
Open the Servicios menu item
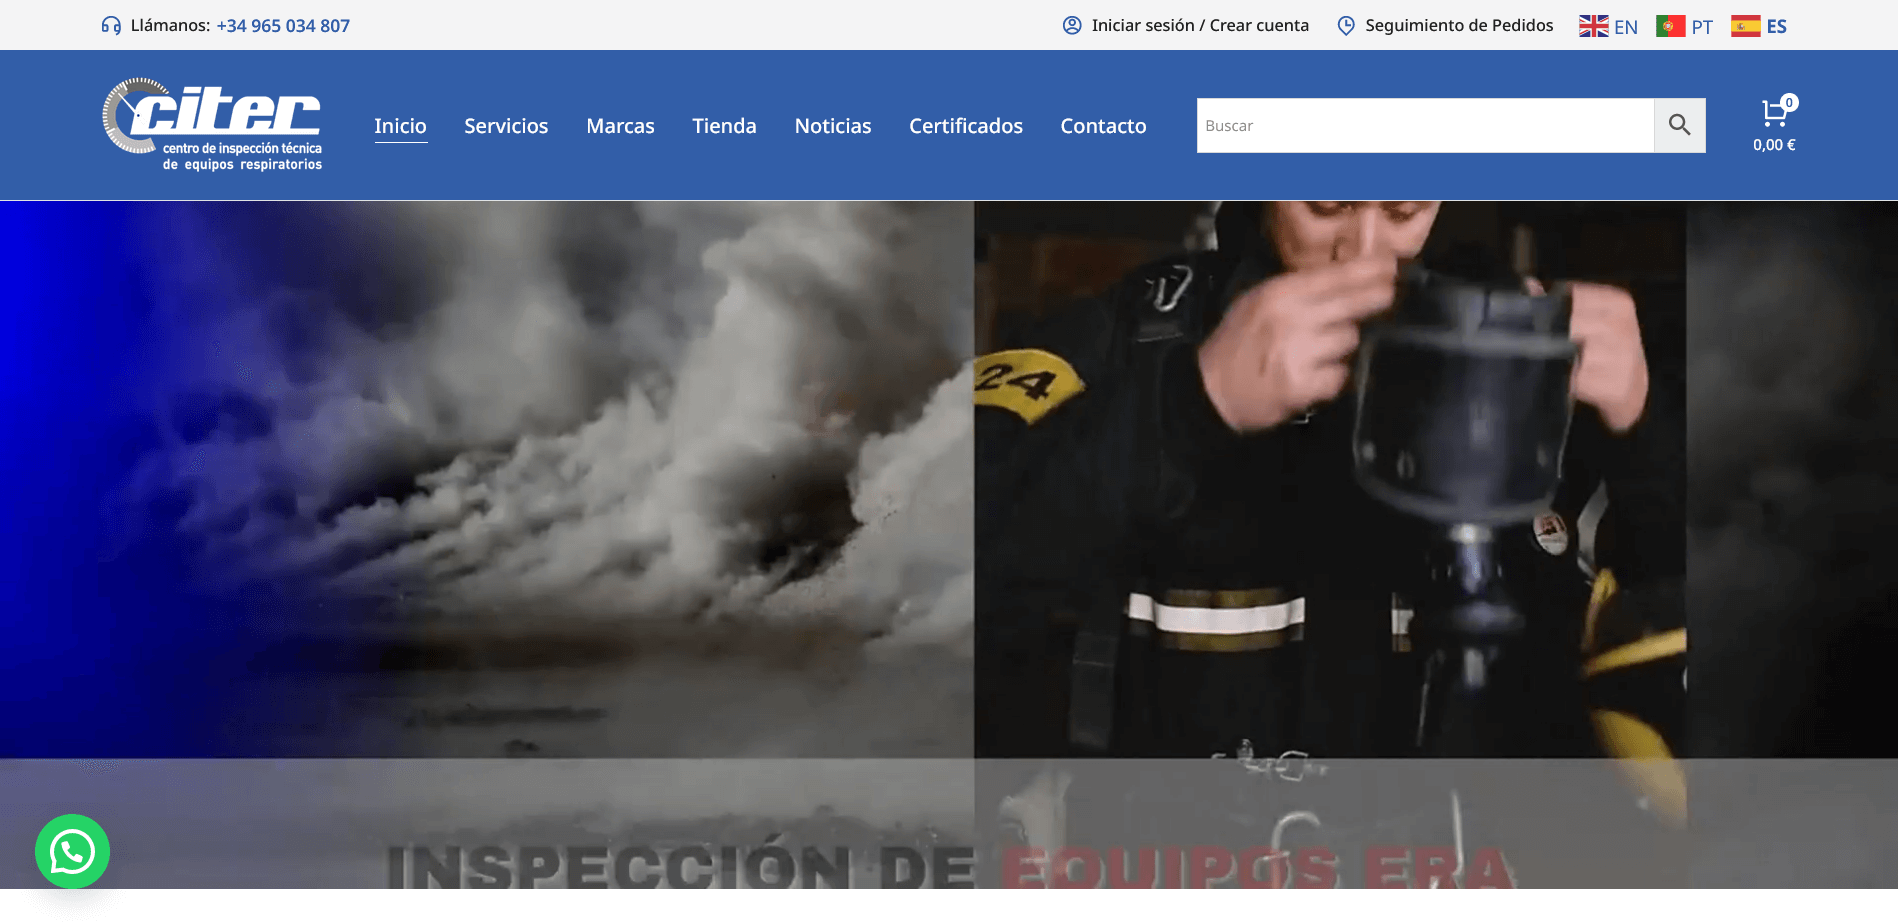[x=506, y=126]
